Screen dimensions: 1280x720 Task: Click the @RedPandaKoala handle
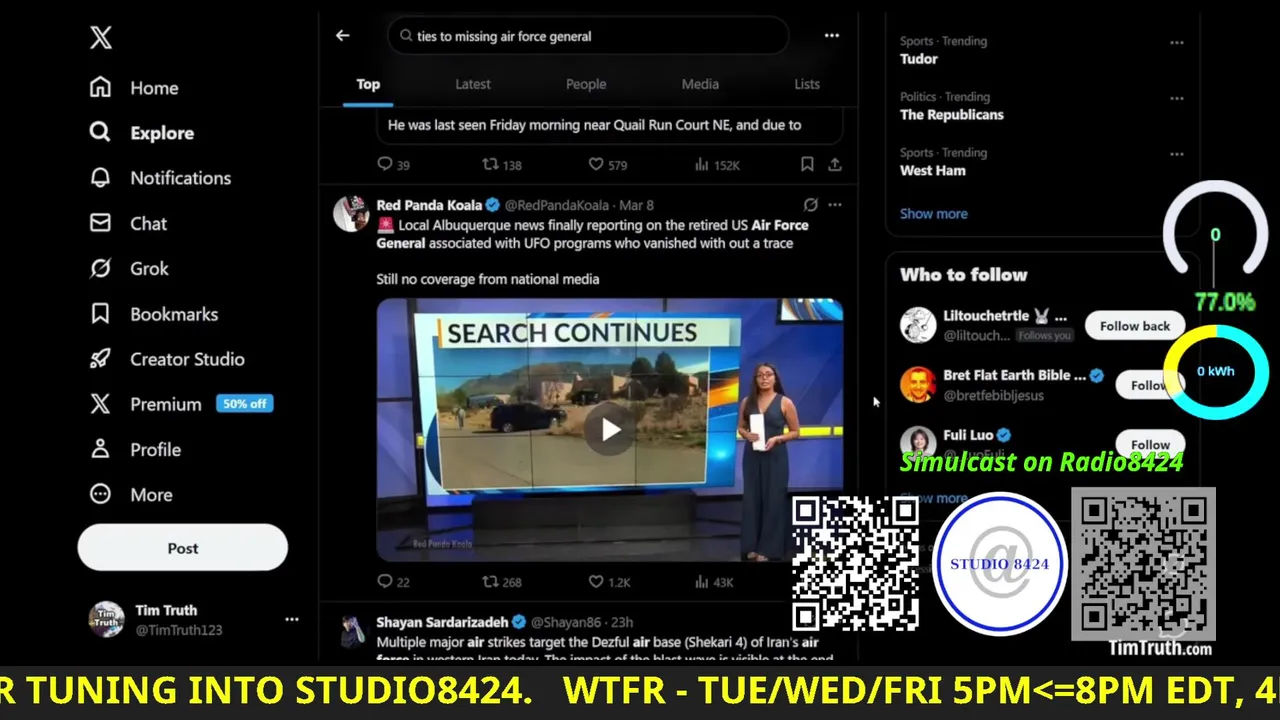(556, 205)
